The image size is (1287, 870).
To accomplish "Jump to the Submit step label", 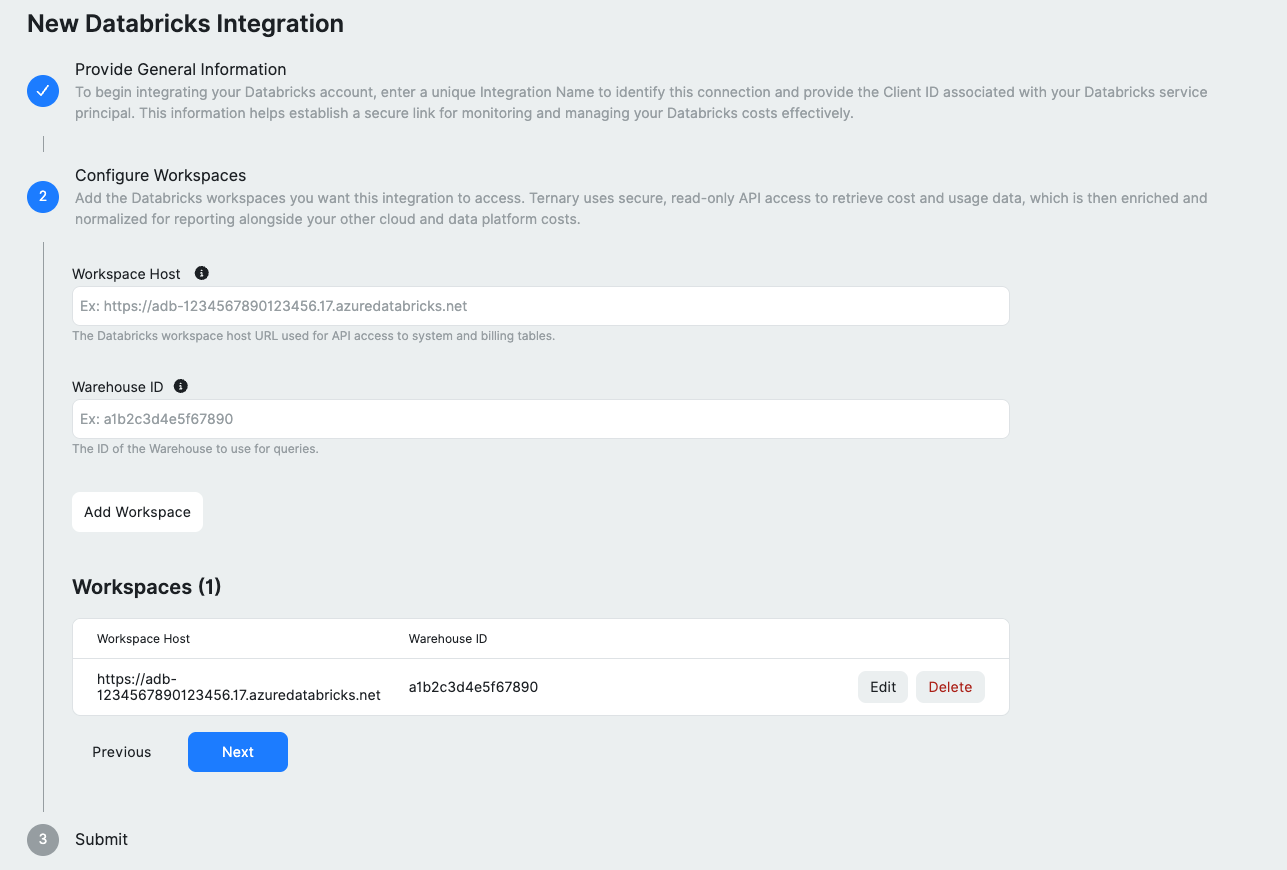I will coord(101,839).
